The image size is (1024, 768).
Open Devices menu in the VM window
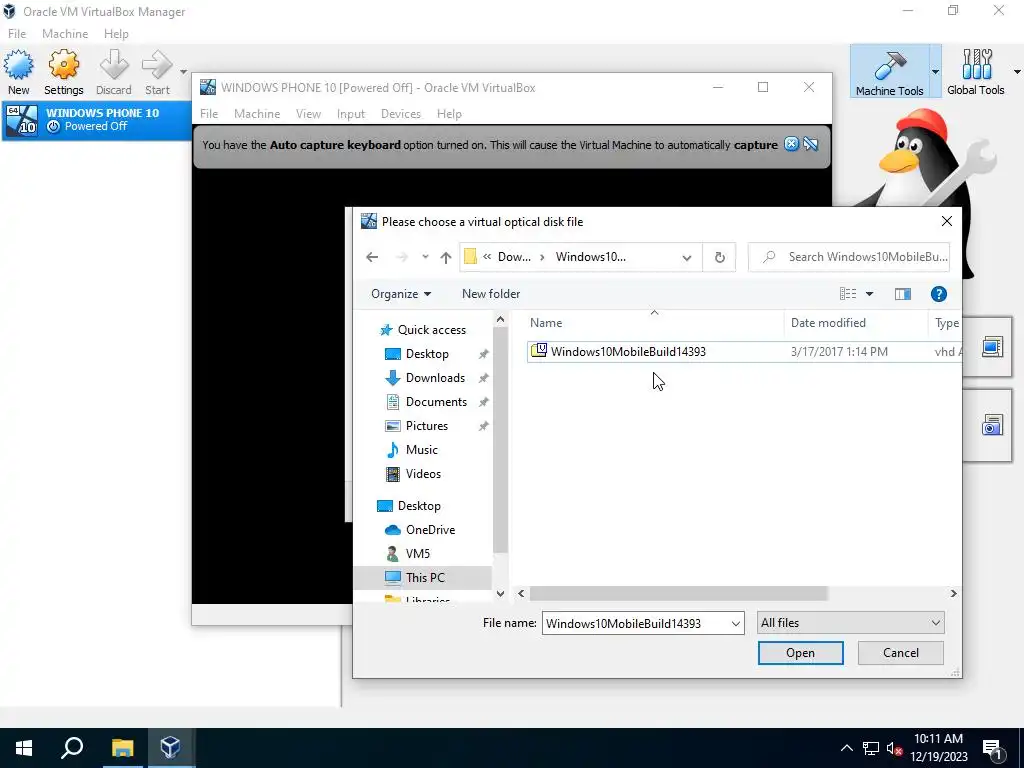tap(401, 114)
